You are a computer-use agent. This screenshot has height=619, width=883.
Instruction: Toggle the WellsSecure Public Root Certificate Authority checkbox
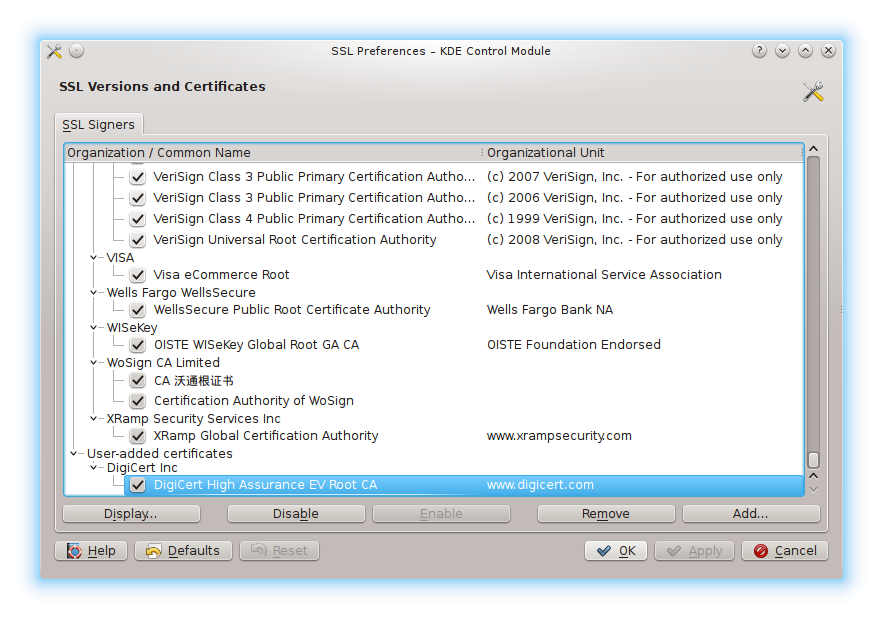click(x=137, y=310)
